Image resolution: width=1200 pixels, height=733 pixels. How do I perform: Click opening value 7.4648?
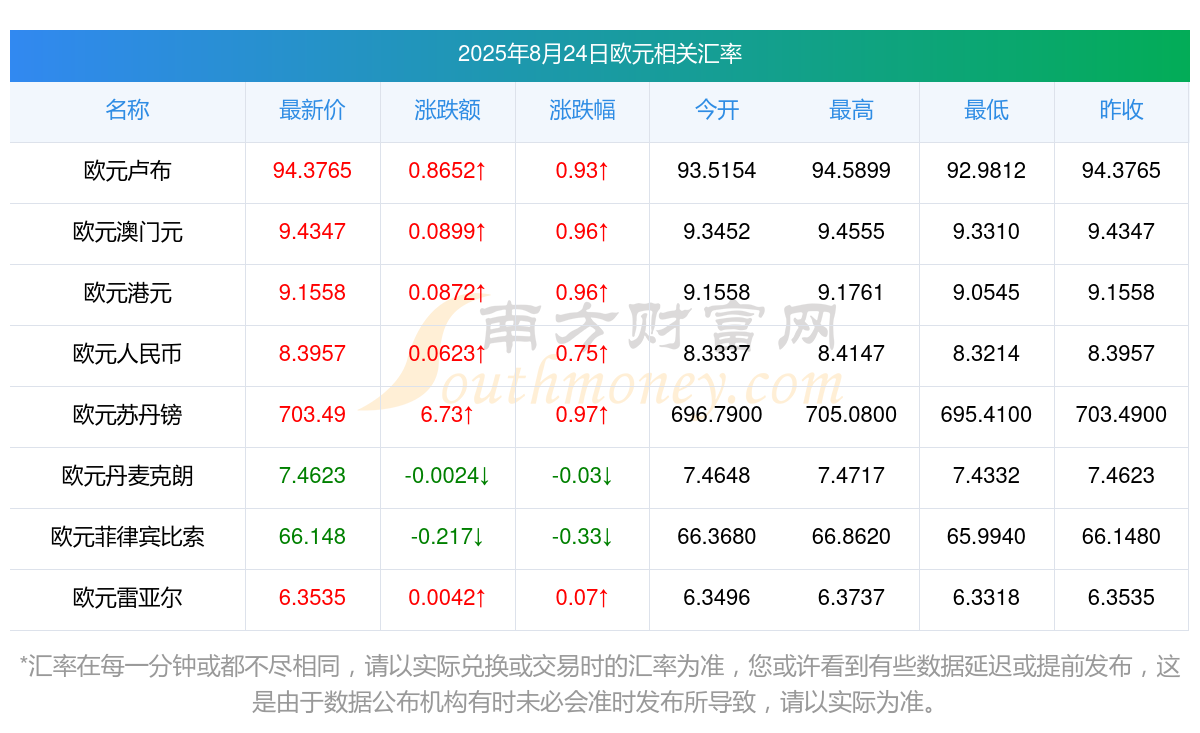(717, 476)
